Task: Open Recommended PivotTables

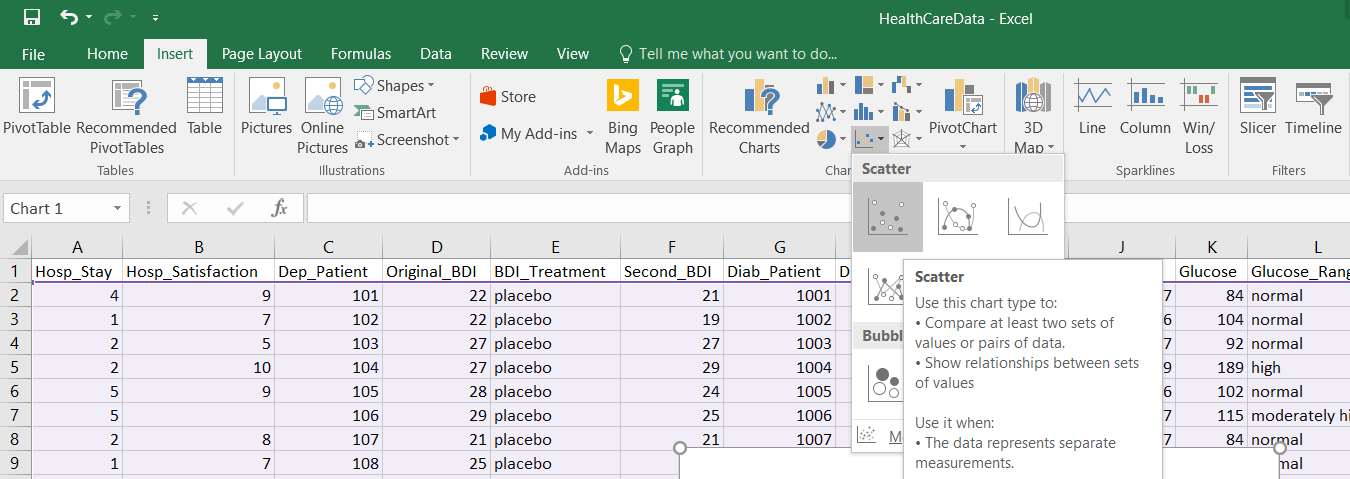Action: pyautogui.click(x=126, y=118)
